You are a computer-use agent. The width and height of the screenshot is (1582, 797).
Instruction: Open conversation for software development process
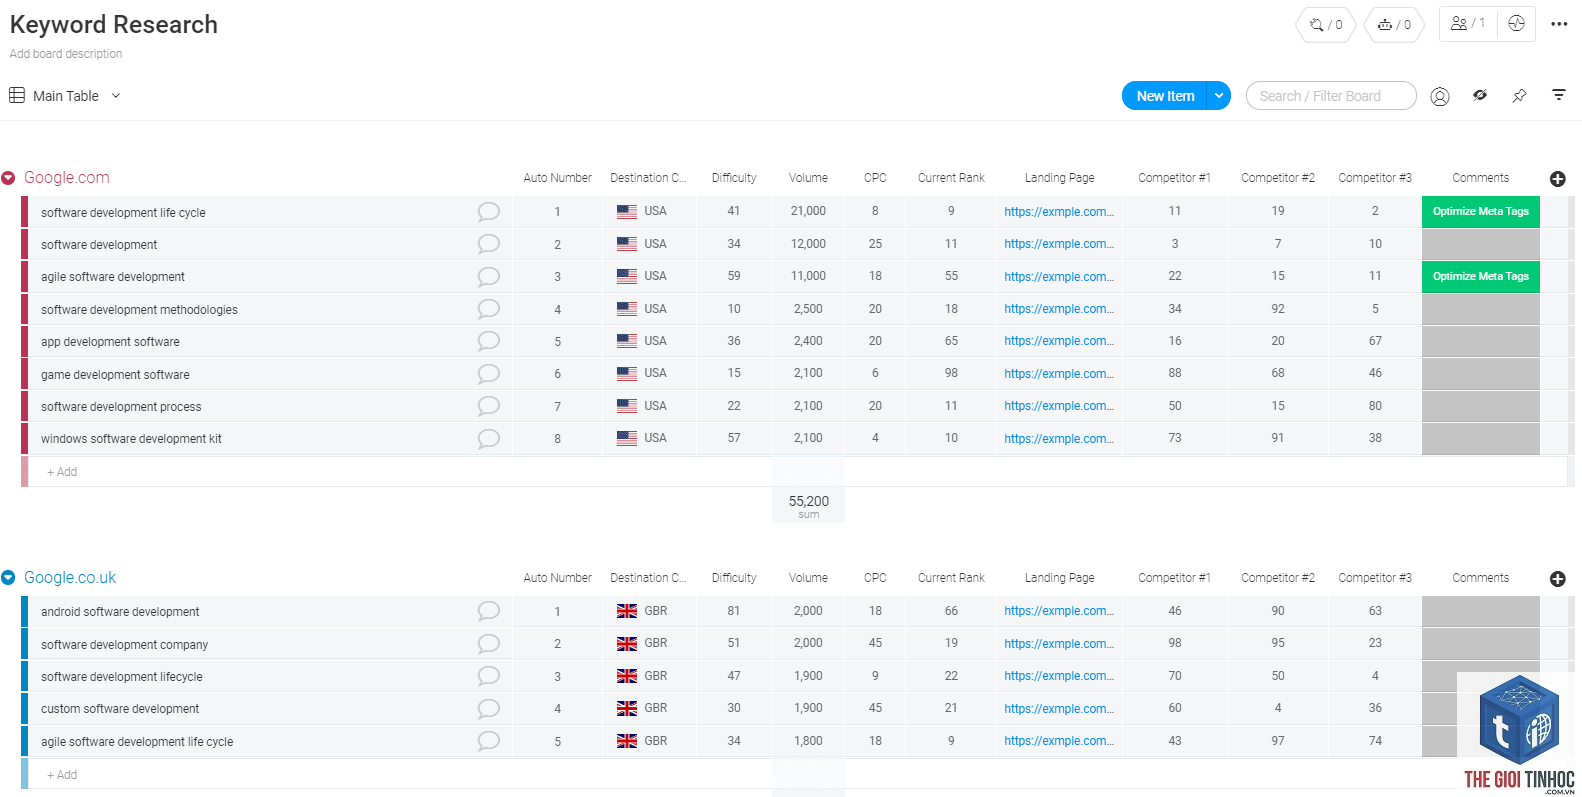(x=488, y=406)
